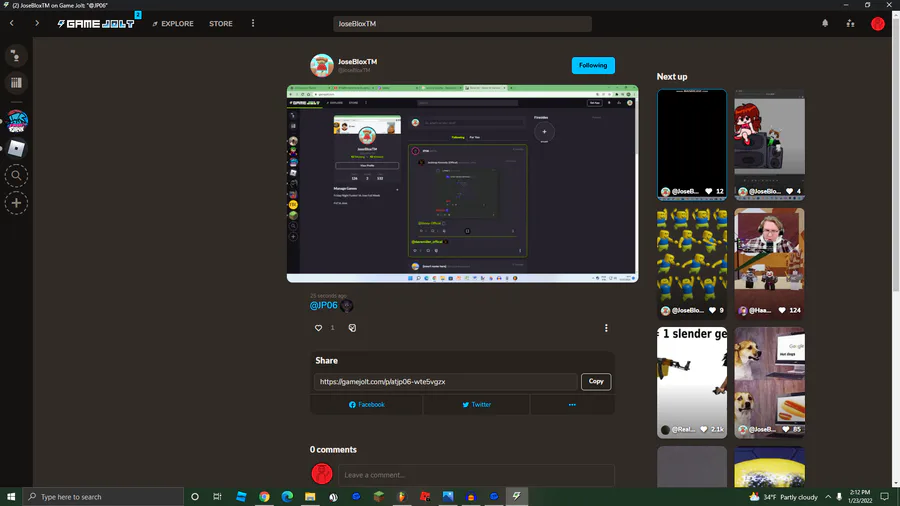The height and width of the screenshot is (506, 900).
Task: Open the hot dogs dog meme post
Action: (x=769, y=383)
